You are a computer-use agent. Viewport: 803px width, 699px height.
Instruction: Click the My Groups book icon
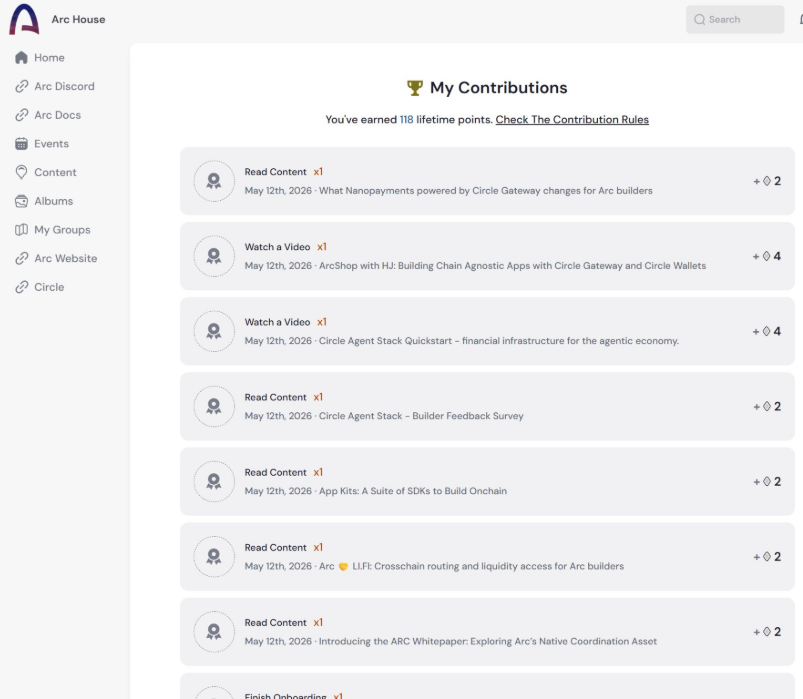(x=22, y=230)
